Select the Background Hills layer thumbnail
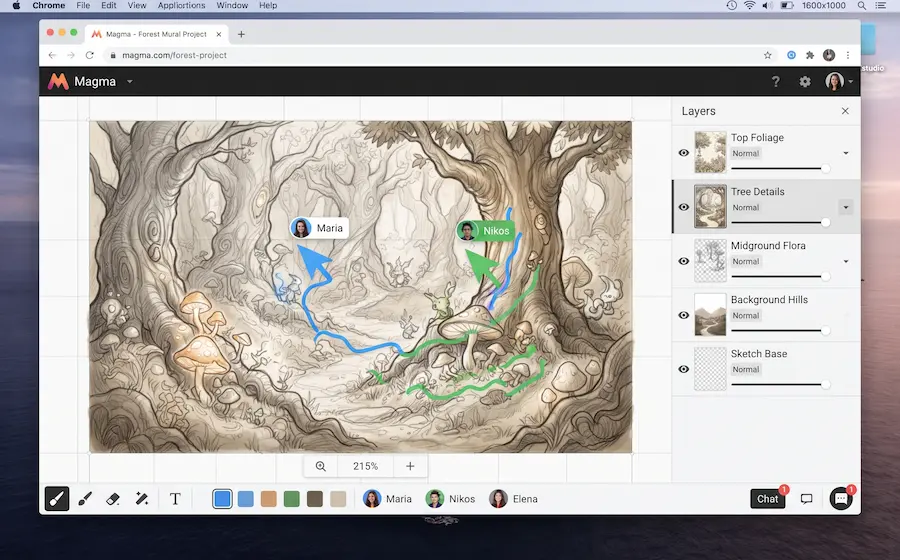Image resolution: width=900 pixels, height=560 pixels. coord(710,315)
